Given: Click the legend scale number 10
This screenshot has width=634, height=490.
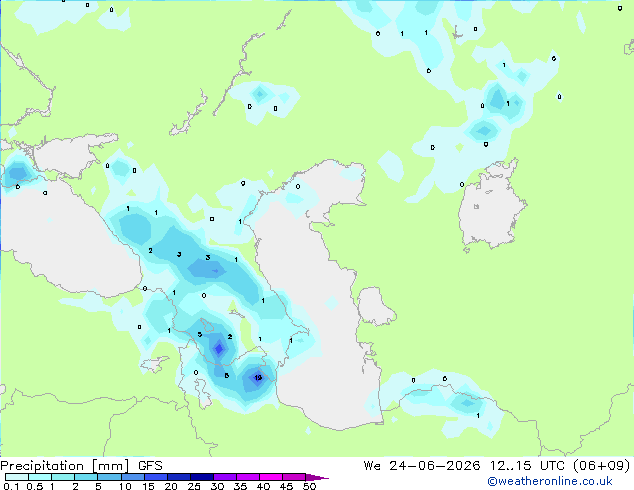Looking at the screenshot, I should pyautogui.click(x=125, y=486).
